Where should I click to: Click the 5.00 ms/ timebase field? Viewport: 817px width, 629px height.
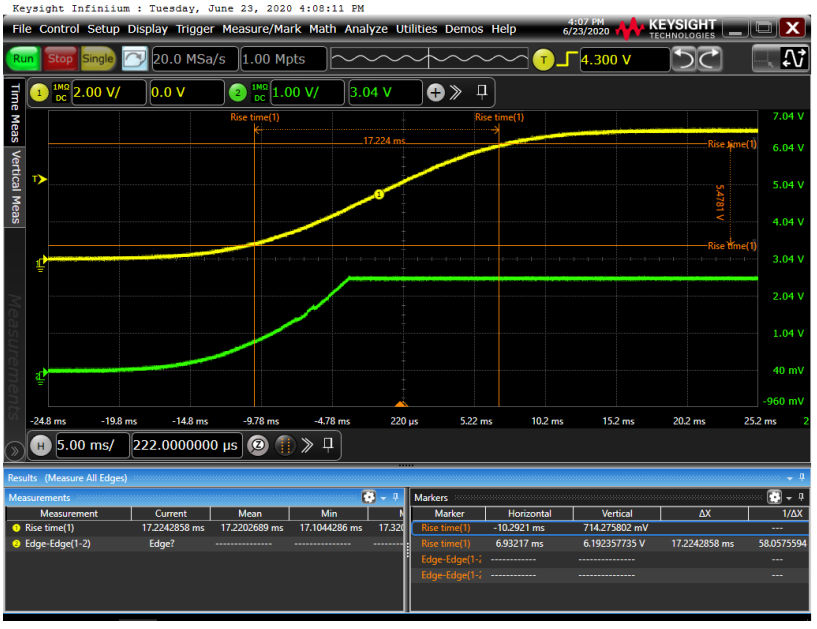coord(92,445)
